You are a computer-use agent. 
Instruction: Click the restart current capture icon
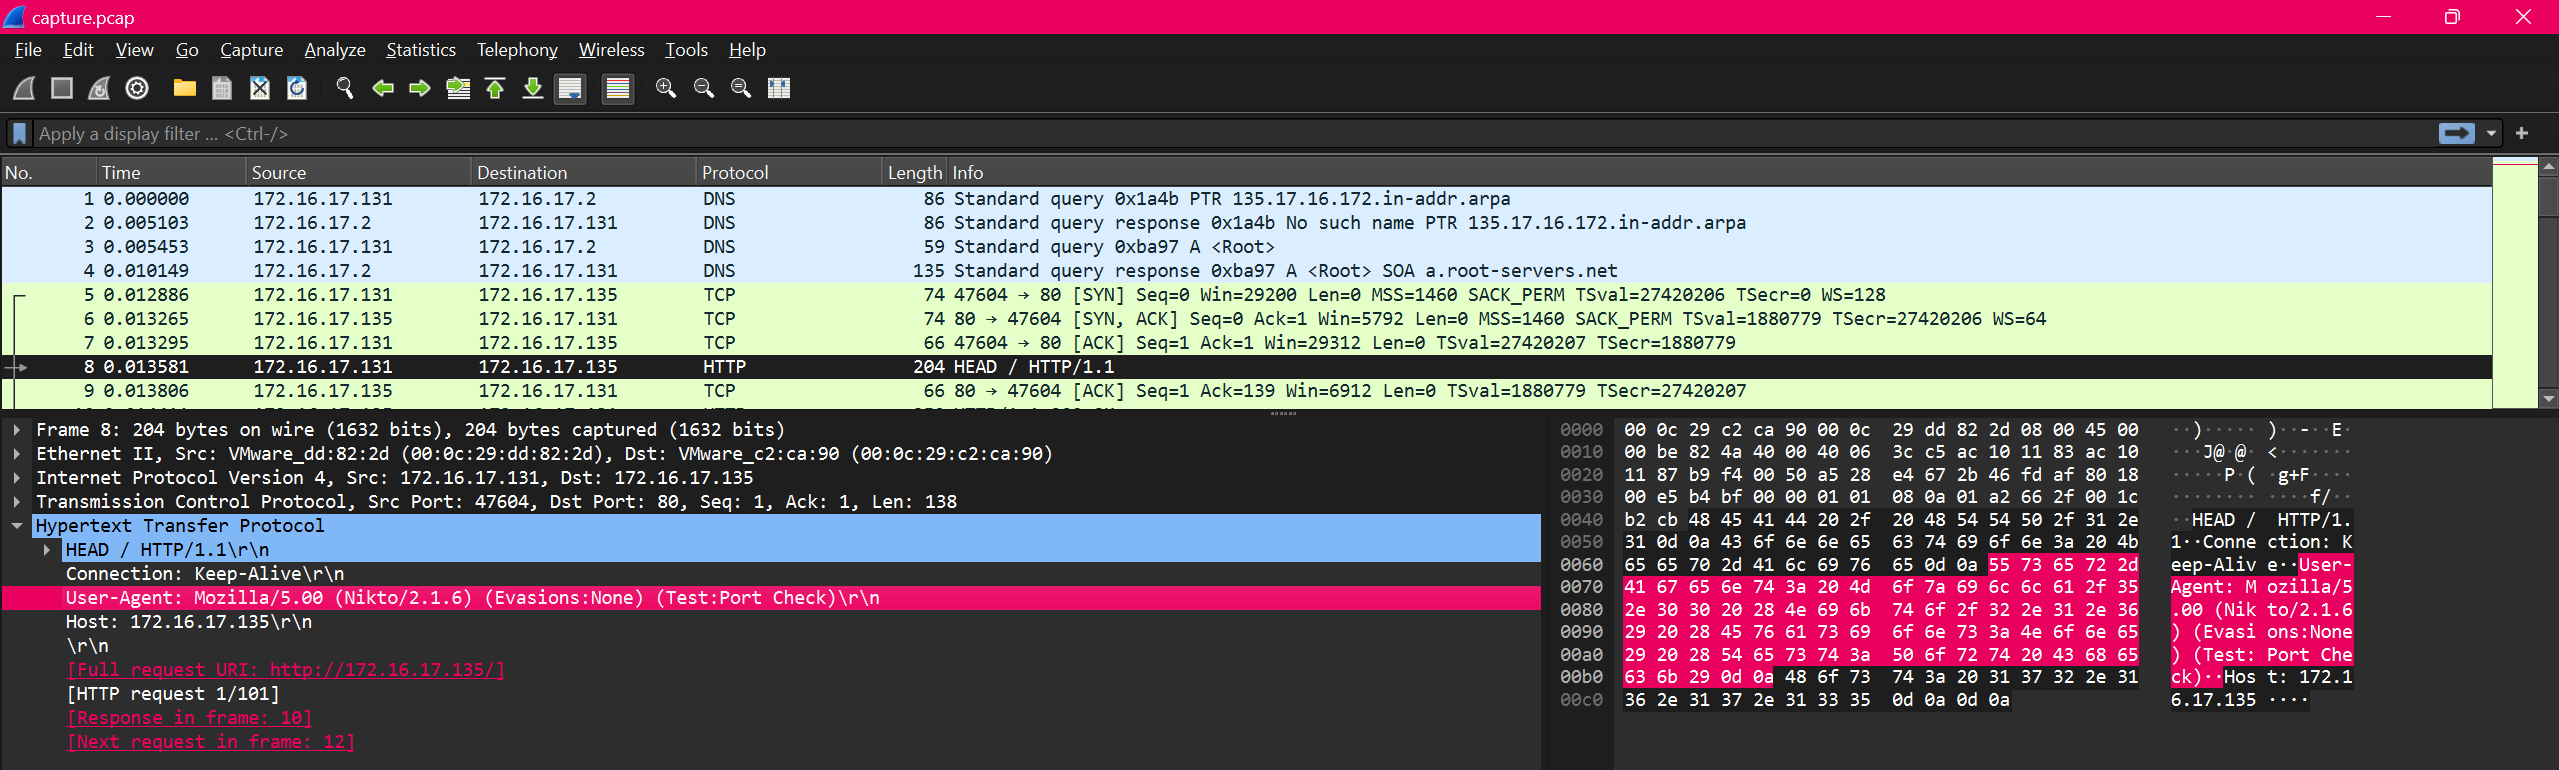tap(99, 88)
